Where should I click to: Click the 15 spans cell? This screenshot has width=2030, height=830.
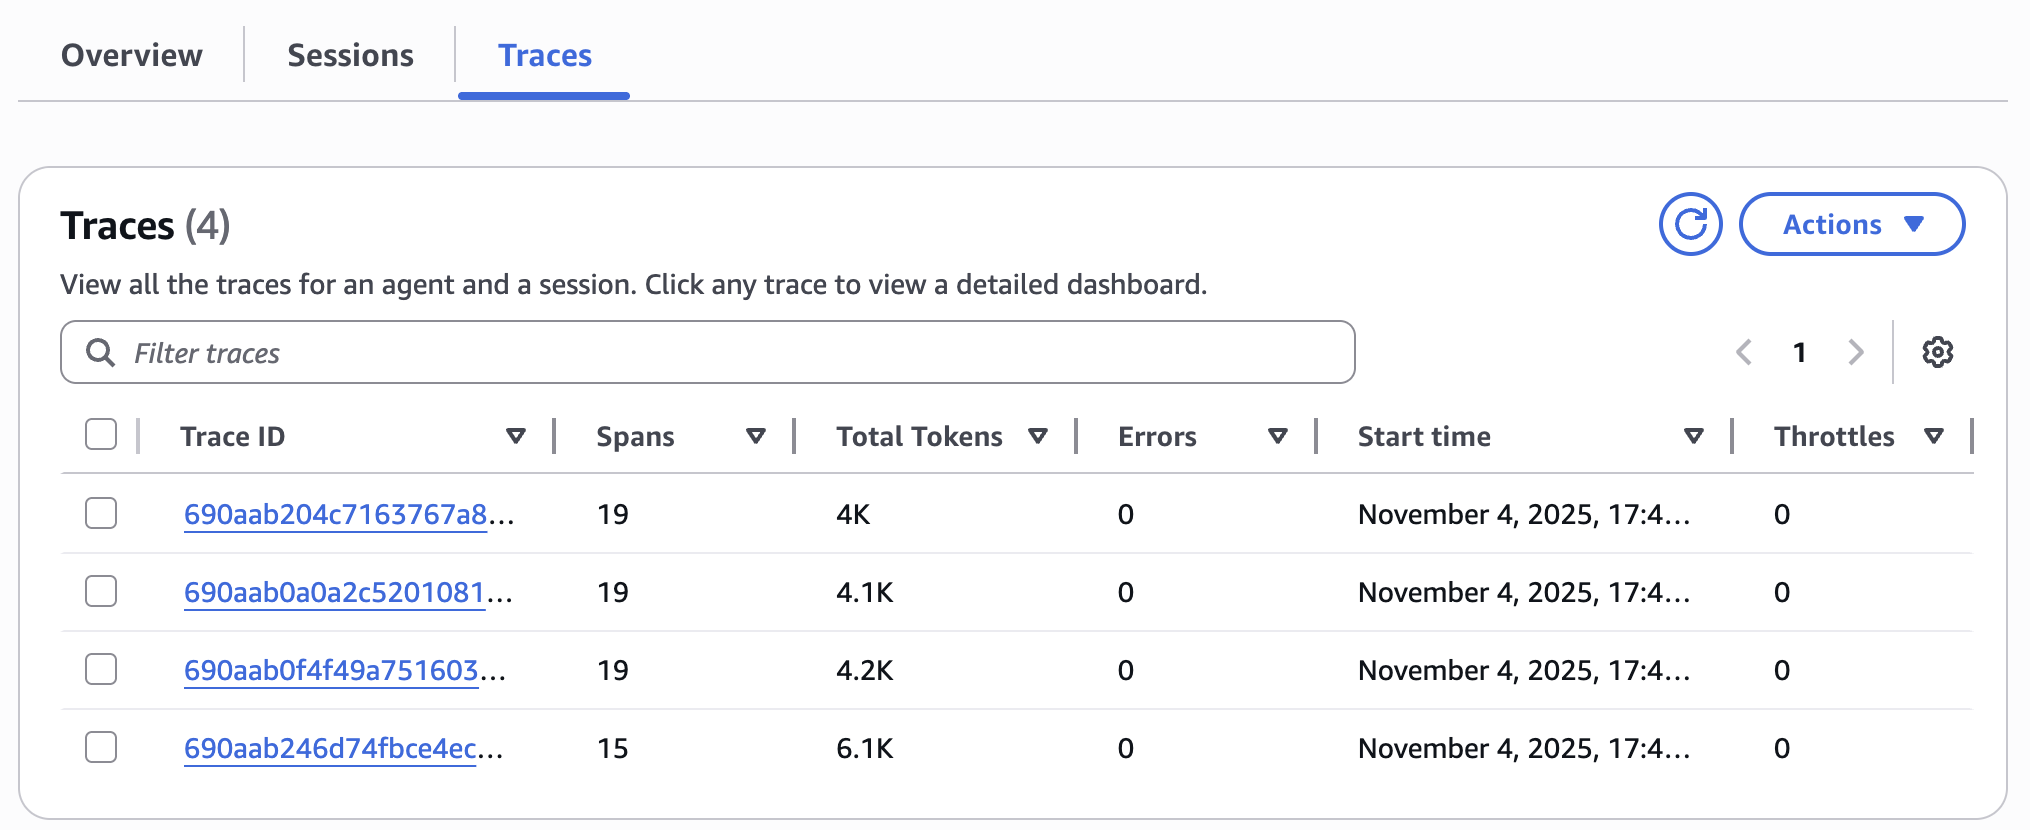613,748
